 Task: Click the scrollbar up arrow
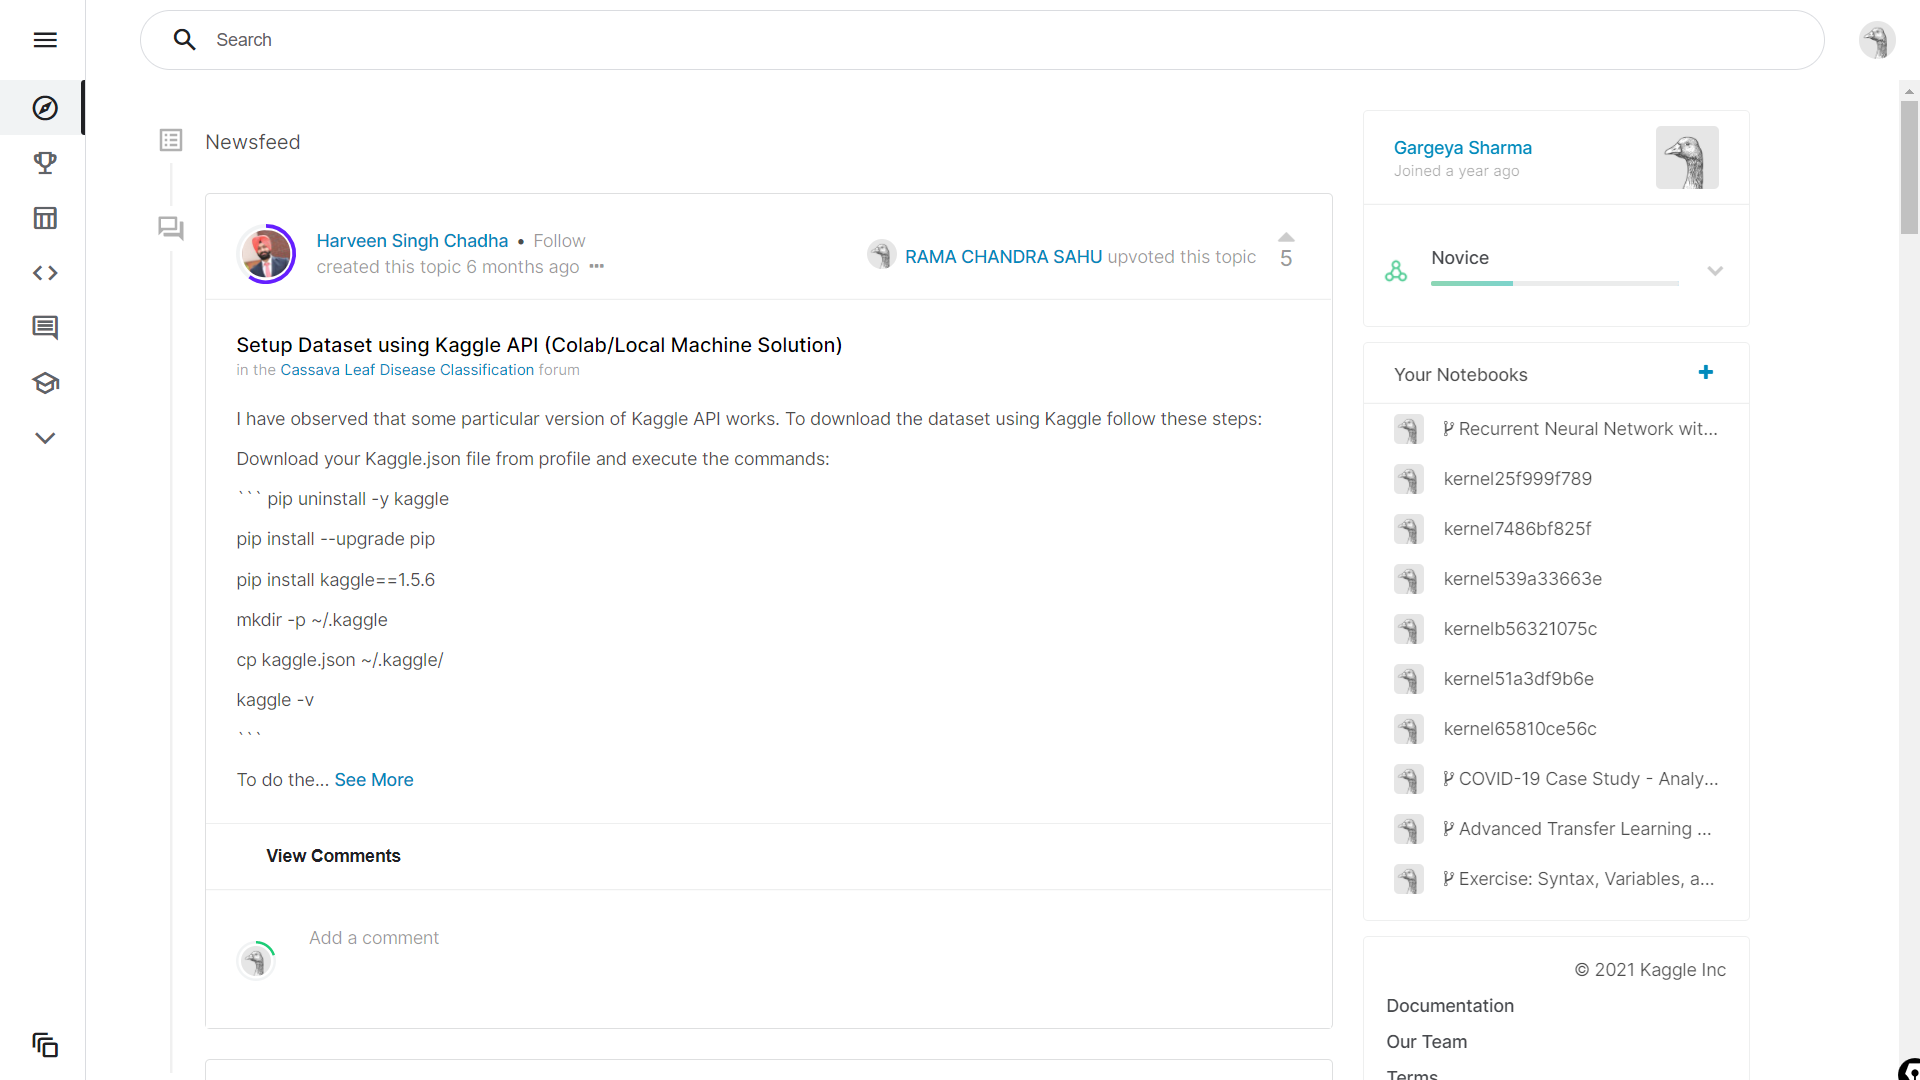(1909, 90)
